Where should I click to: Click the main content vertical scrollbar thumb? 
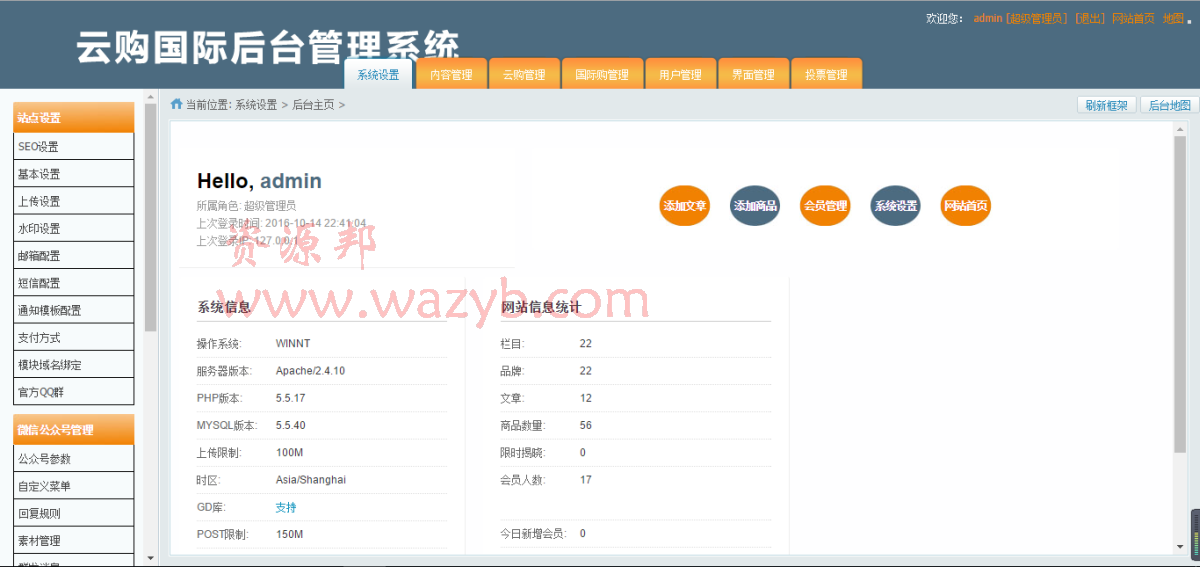1180,295
